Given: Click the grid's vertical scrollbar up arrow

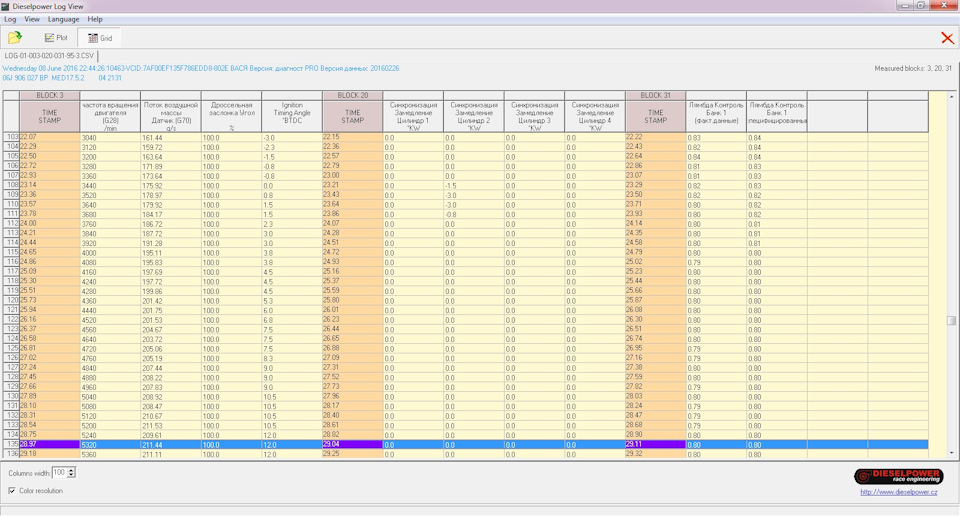Looking at the screenshot, I should (952, 96).
